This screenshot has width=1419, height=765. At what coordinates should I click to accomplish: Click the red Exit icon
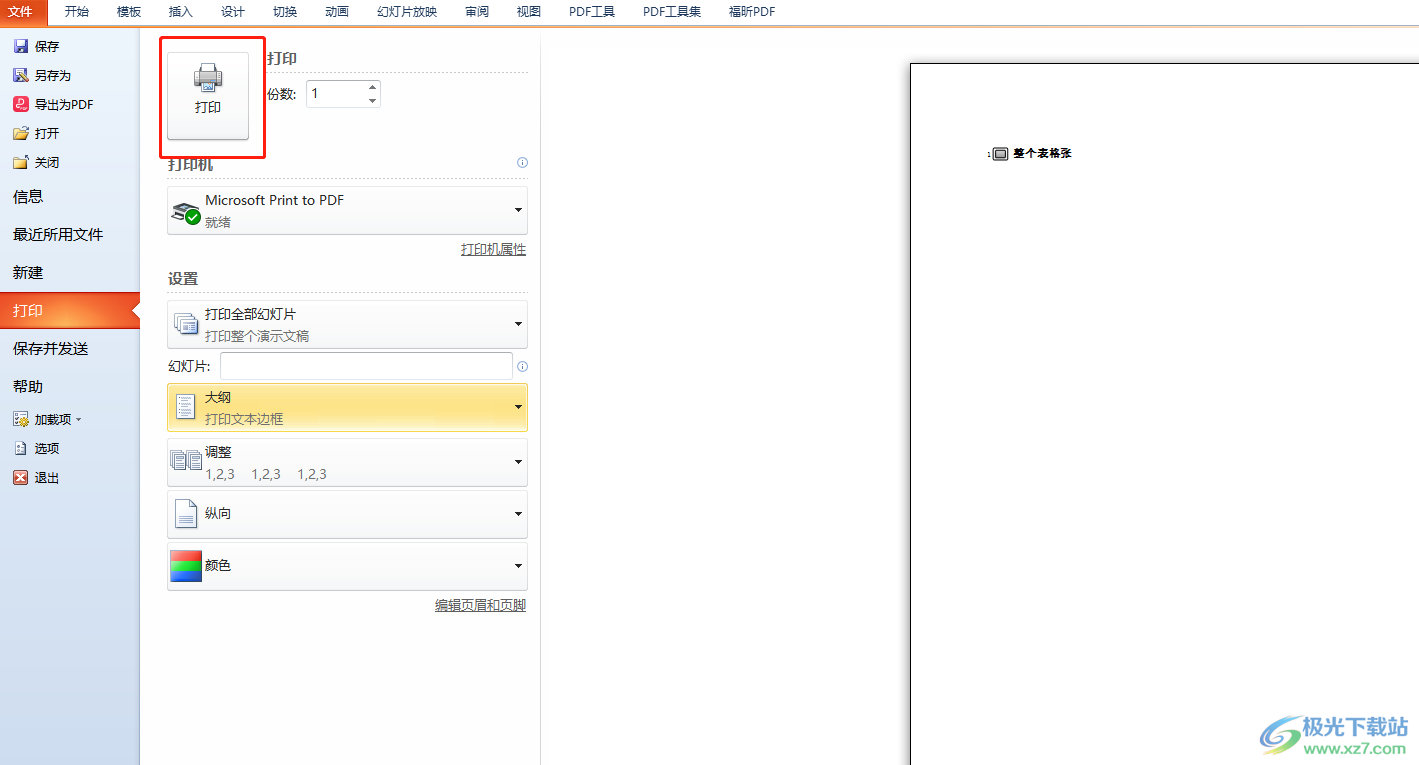[20, 477]
